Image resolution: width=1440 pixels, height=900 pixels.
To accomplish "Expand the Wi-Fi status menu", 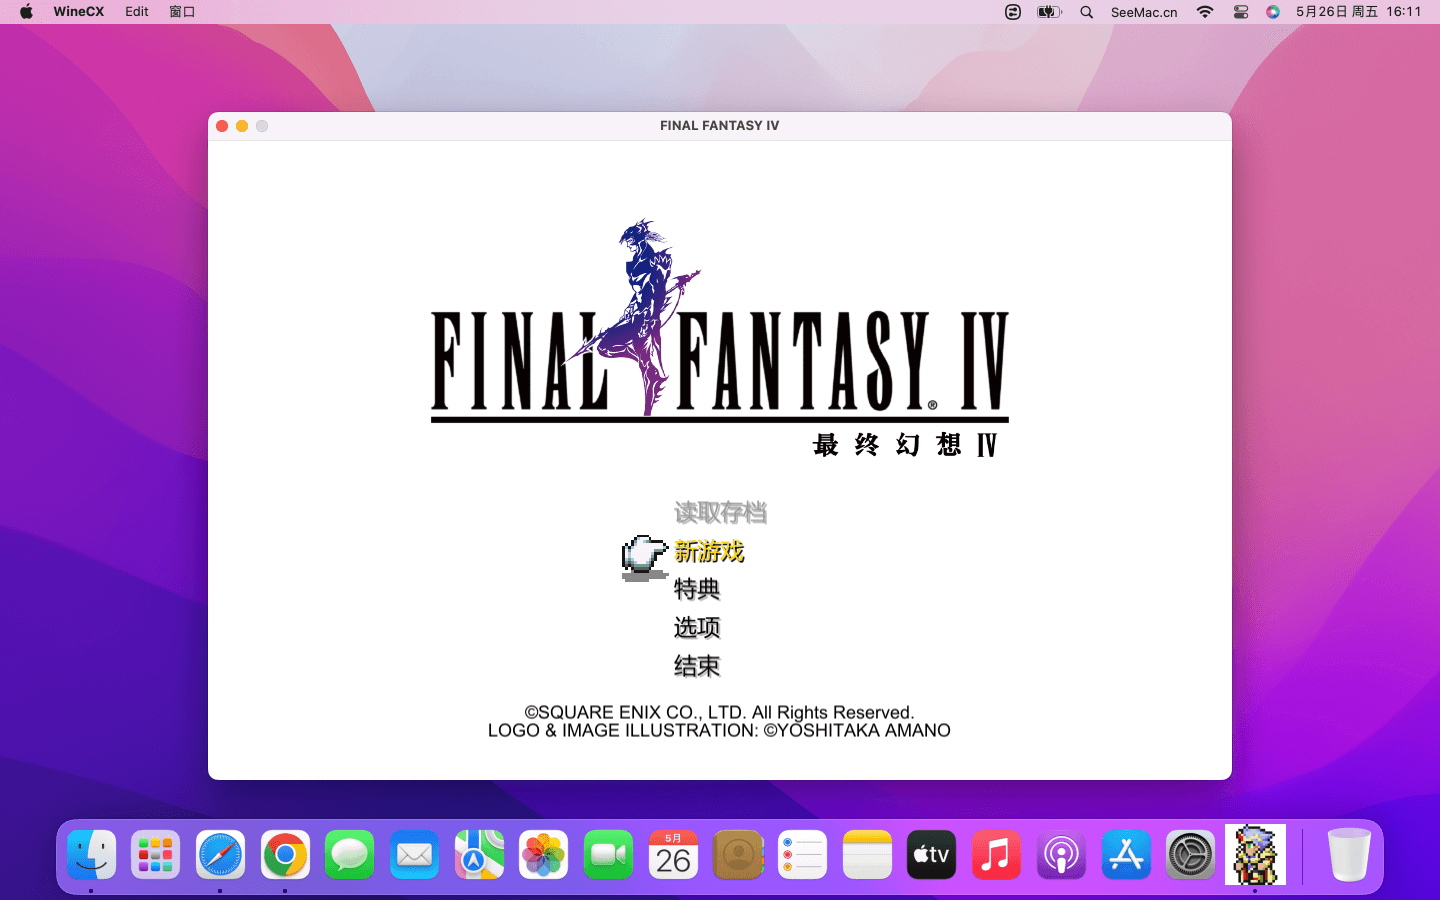I will pos(1205,12).
